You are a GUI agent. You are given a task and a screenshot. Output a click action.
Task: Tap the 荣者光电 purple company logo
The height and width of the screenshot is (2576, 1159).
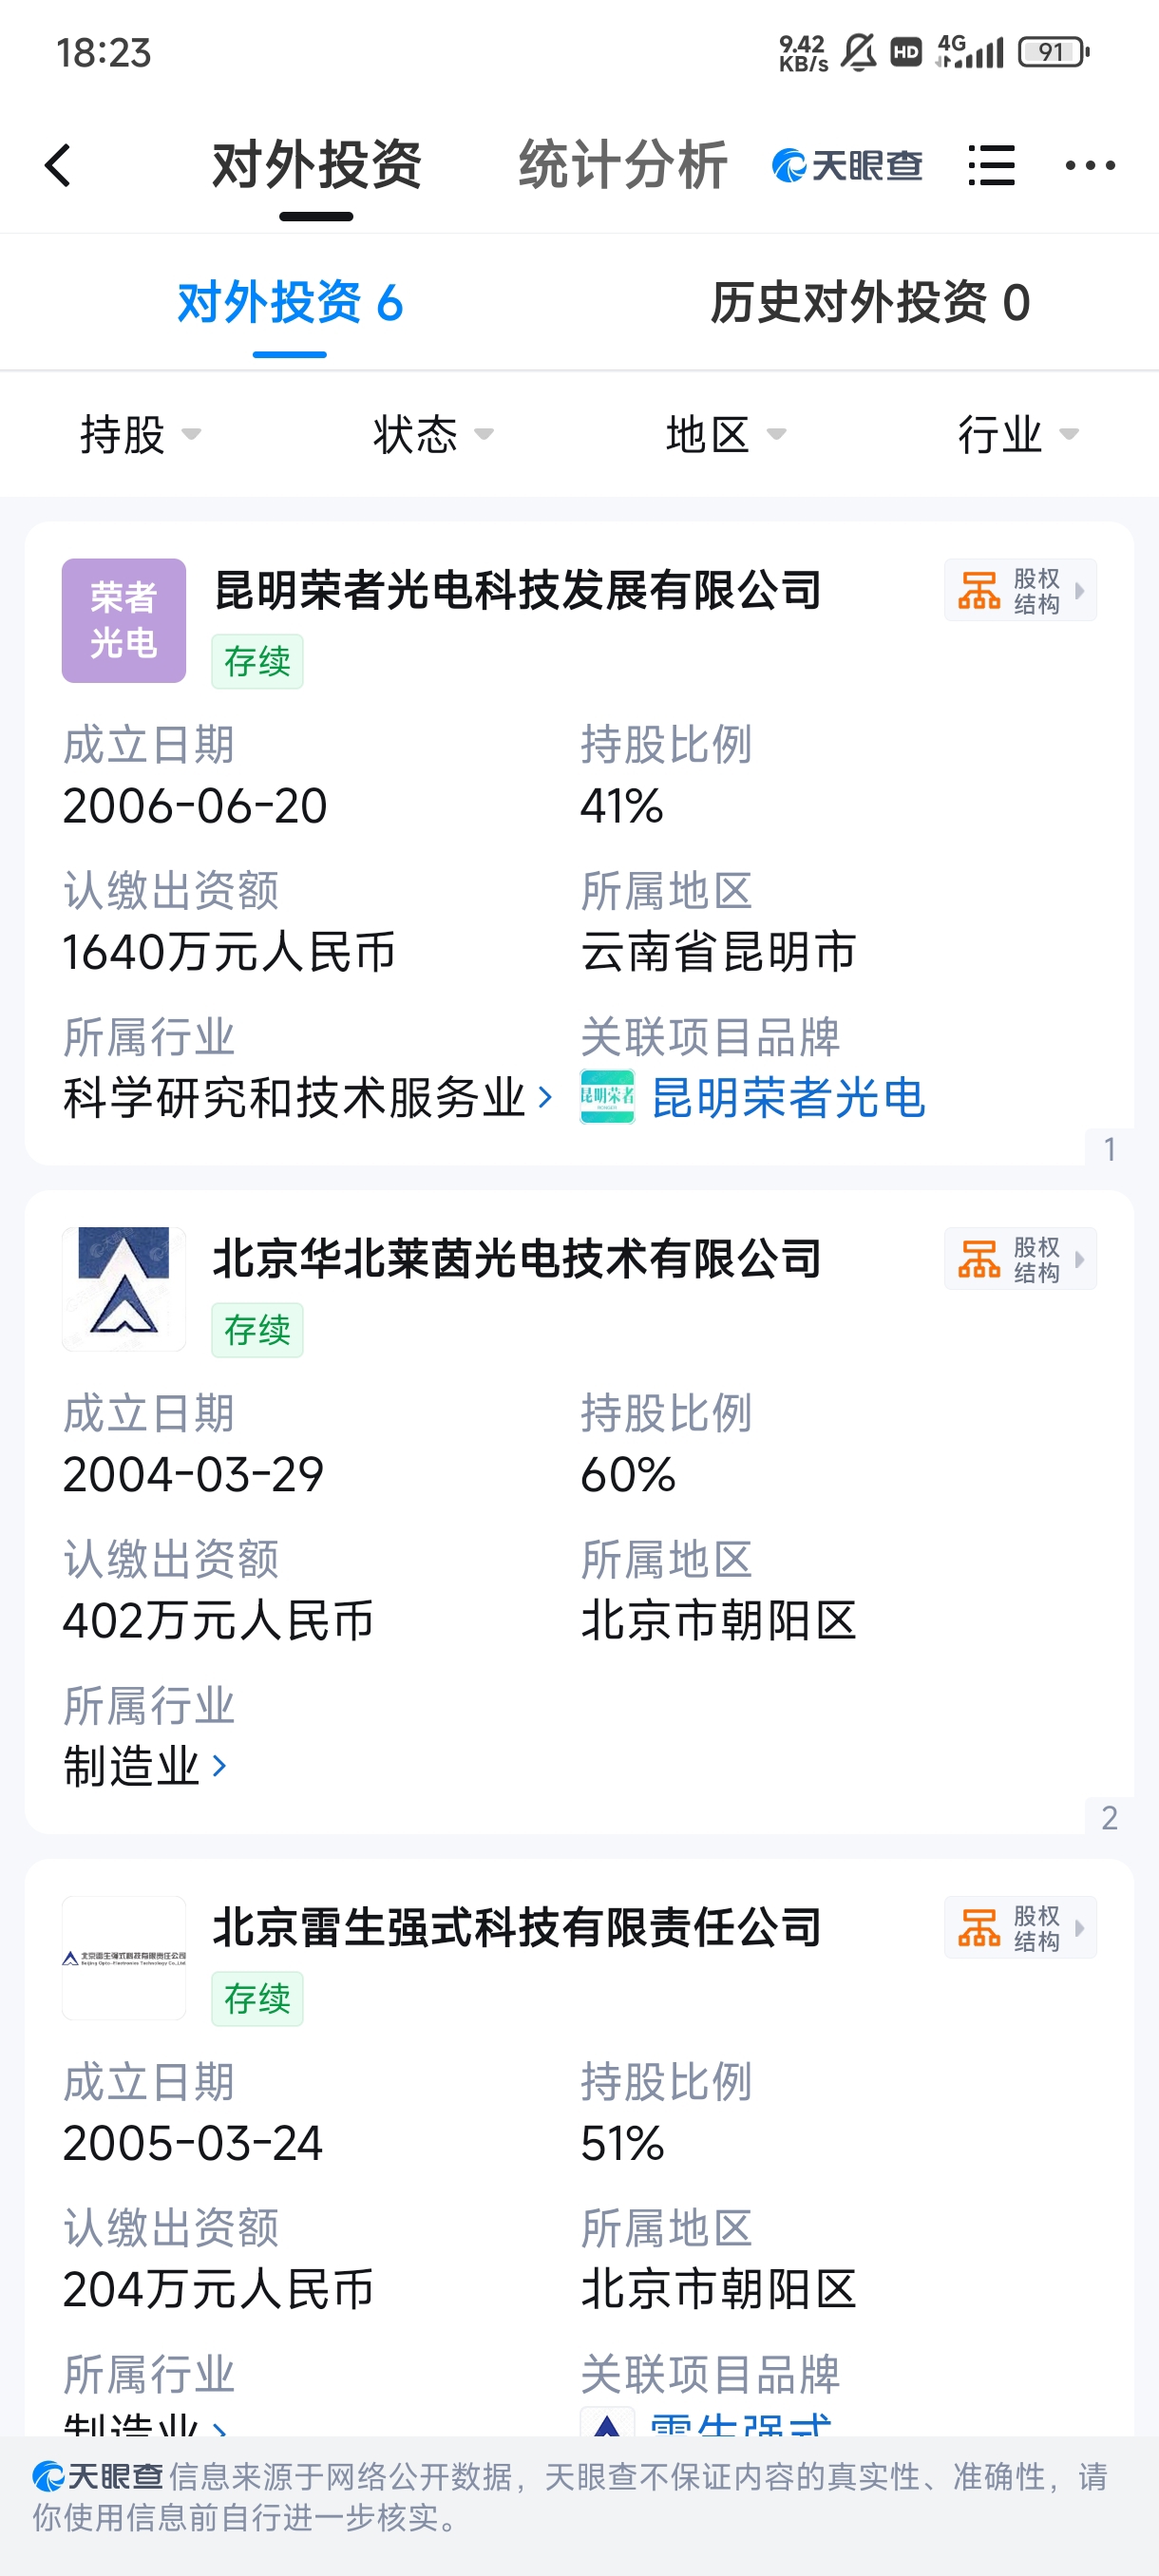click(x=124, y=620)
